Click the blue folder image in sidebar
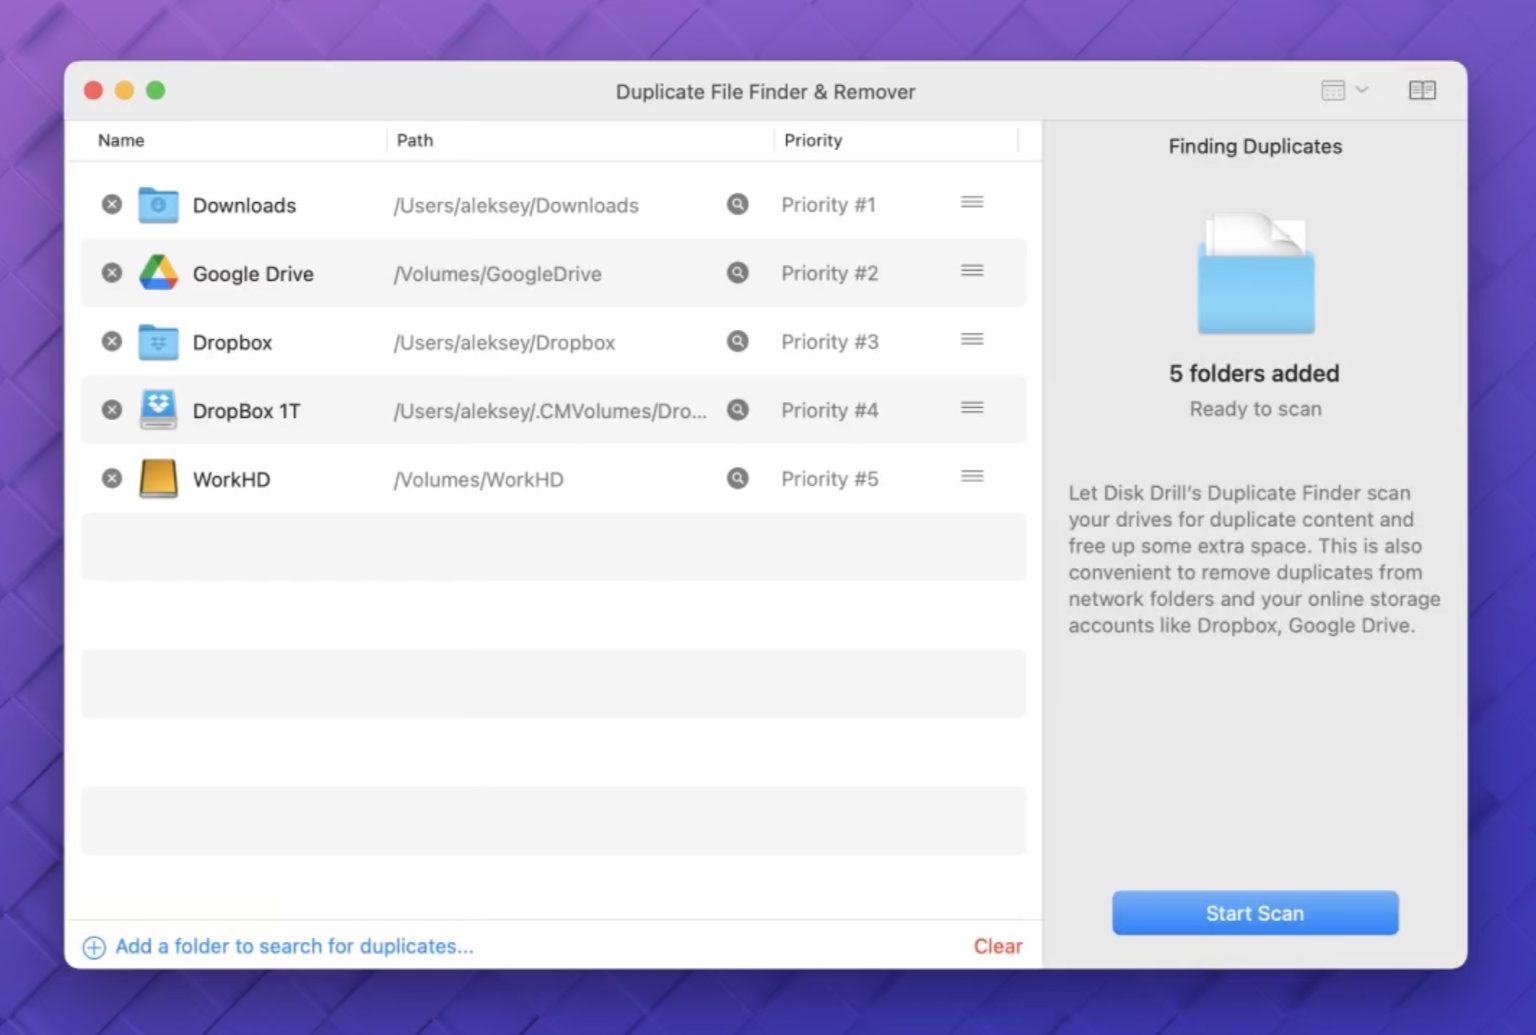 point(1256,273)
